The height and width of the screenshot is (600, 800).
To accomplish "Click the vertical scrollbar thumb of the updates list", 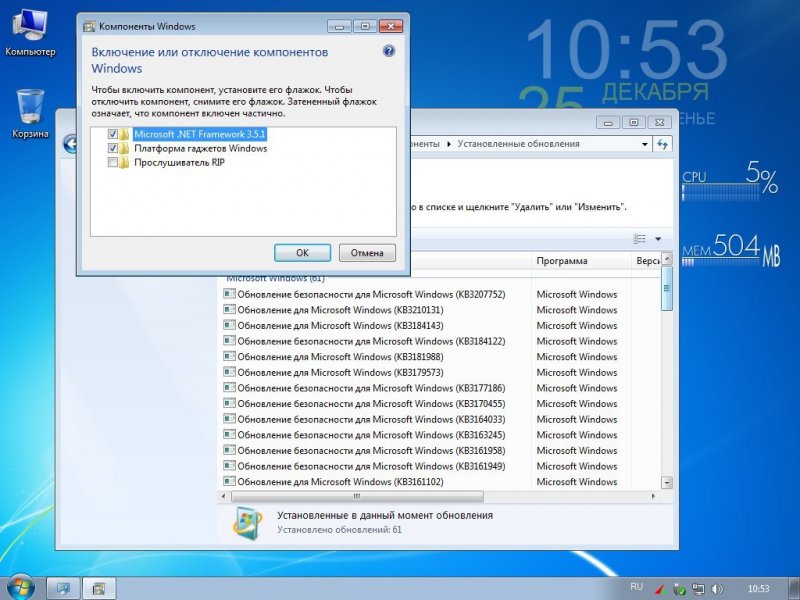I will tap(667, 288).
